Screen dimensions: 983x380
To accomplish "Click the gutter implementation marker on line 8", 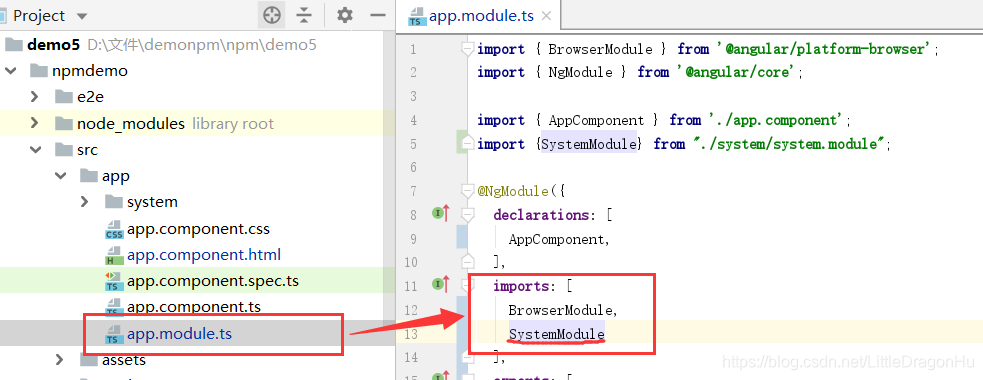I will (x=441, y=214).
